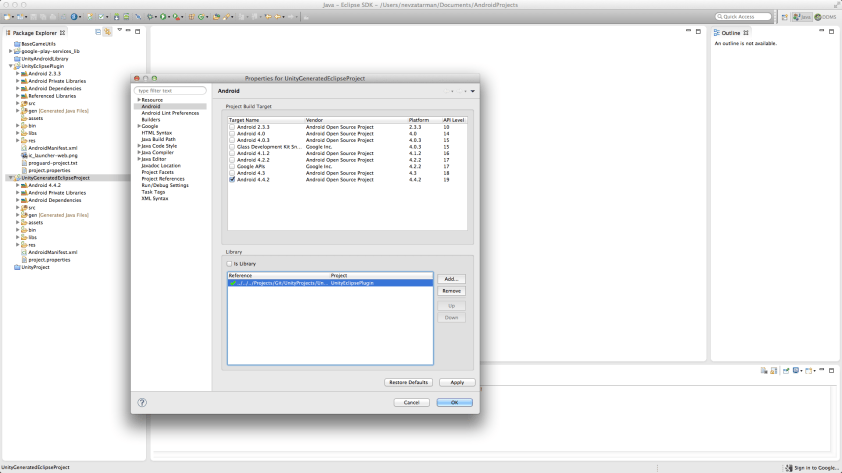
Task: Open the Package Explorer view menu triangle
Action: point(119,31)
